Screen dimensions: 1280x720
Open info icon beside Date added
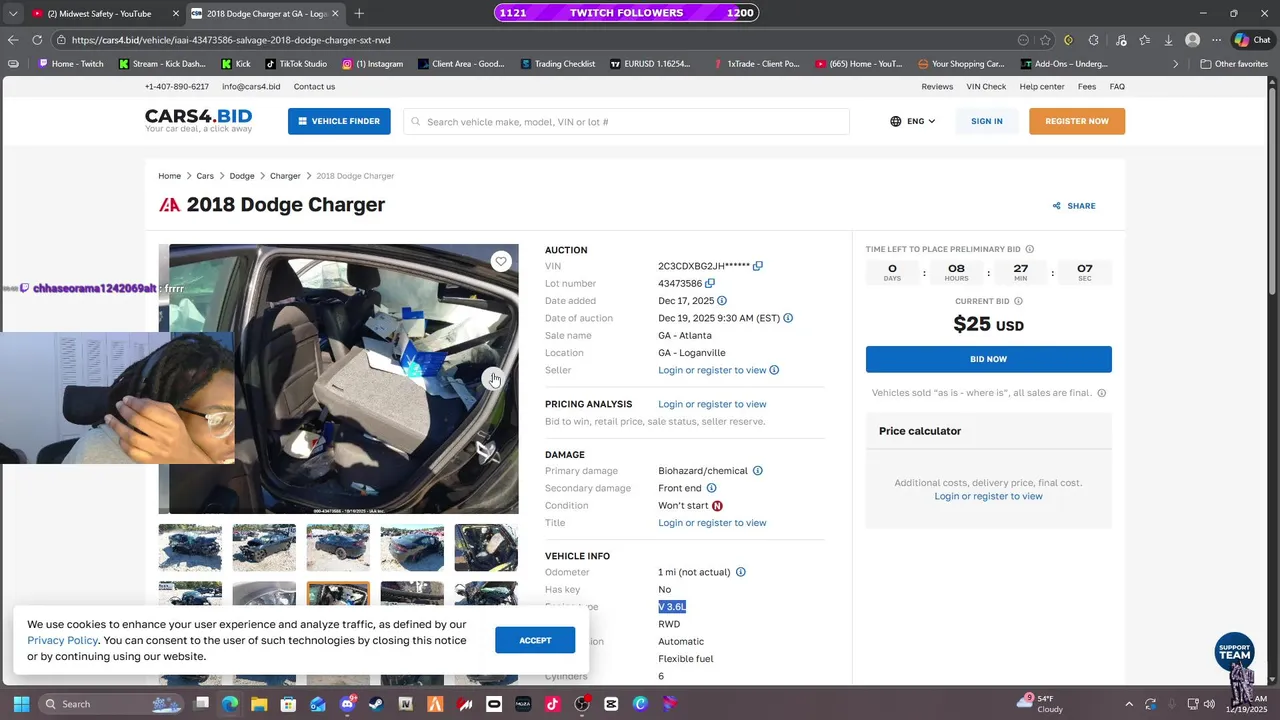point(722,301)
